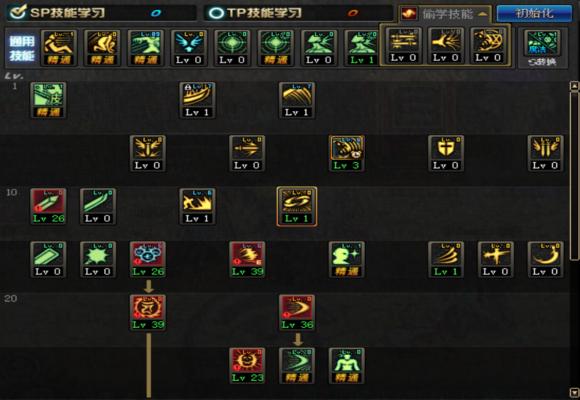Screen dimensions: 580x400
Task: Click the red grenade cluster skill Lv 26
Action: [148, 259]
